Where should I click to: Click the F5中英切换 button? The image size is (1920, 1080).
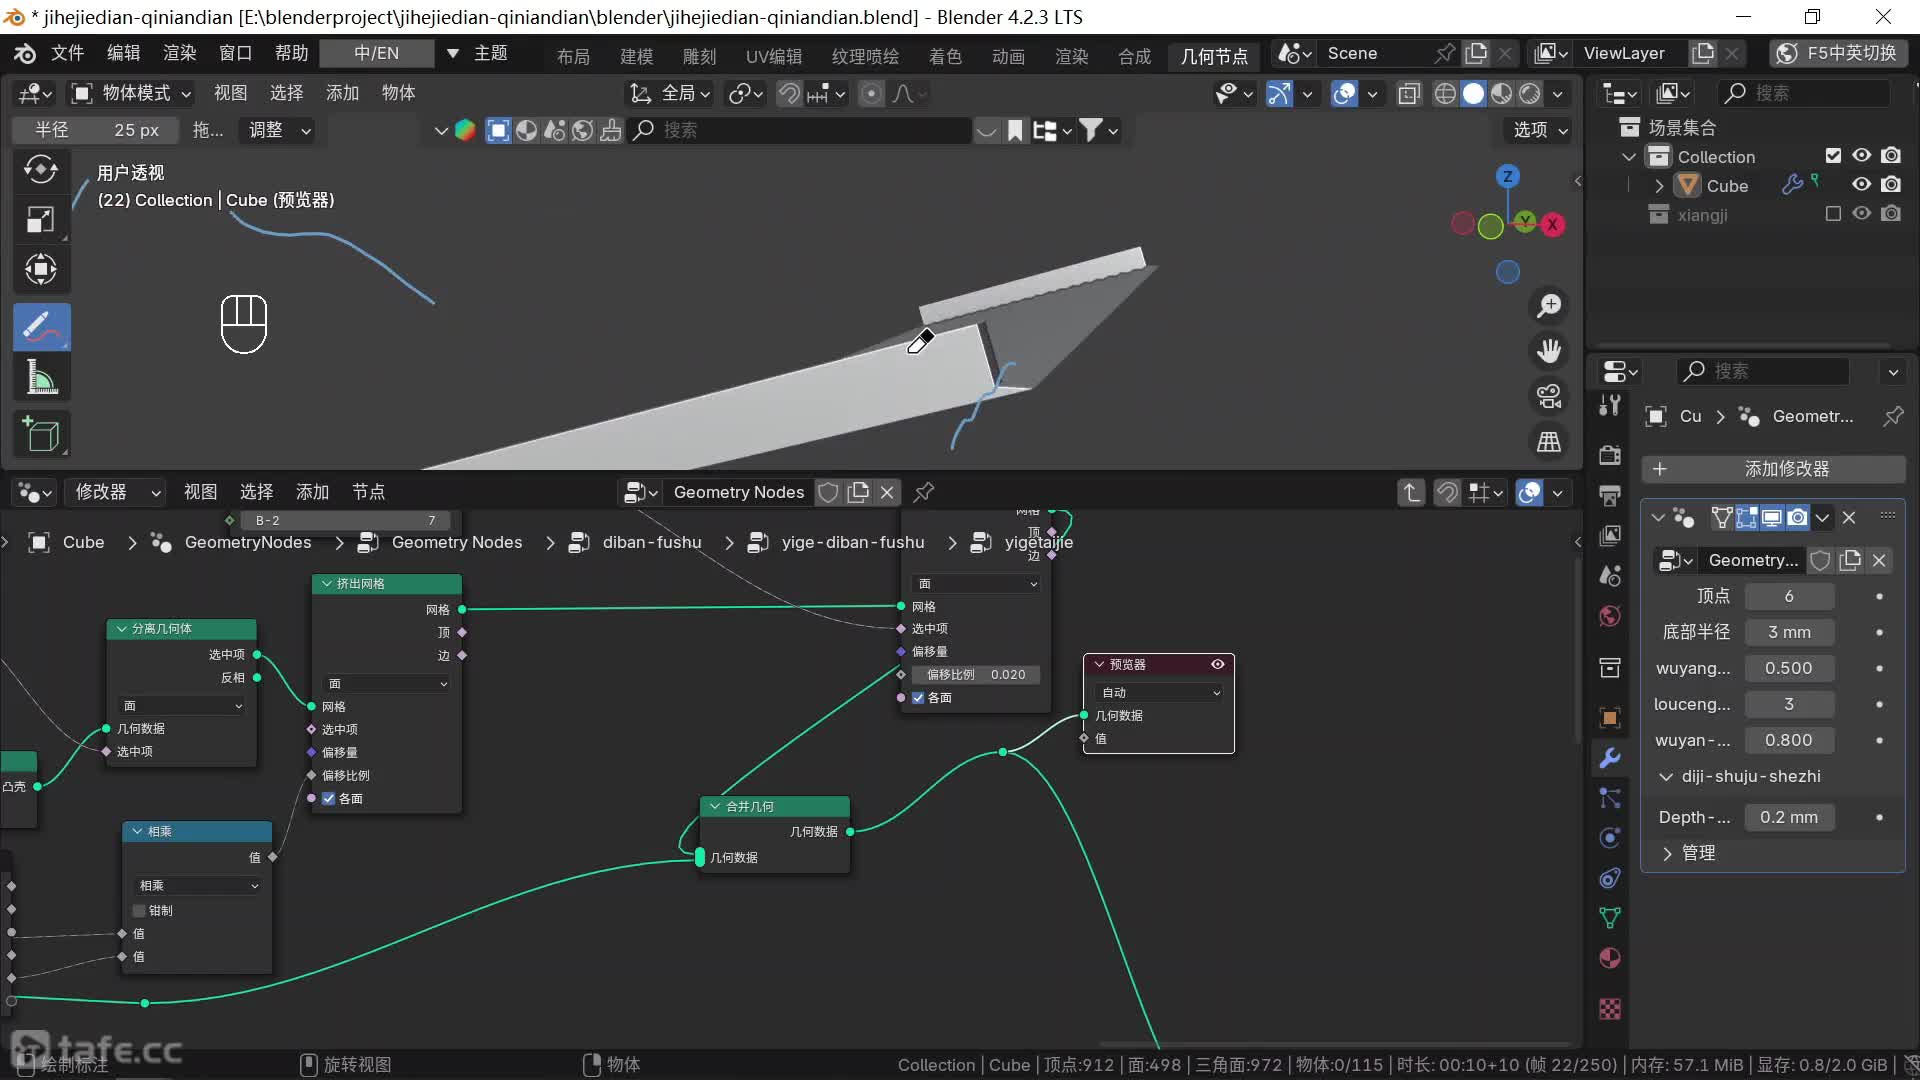coord(1838,53)
